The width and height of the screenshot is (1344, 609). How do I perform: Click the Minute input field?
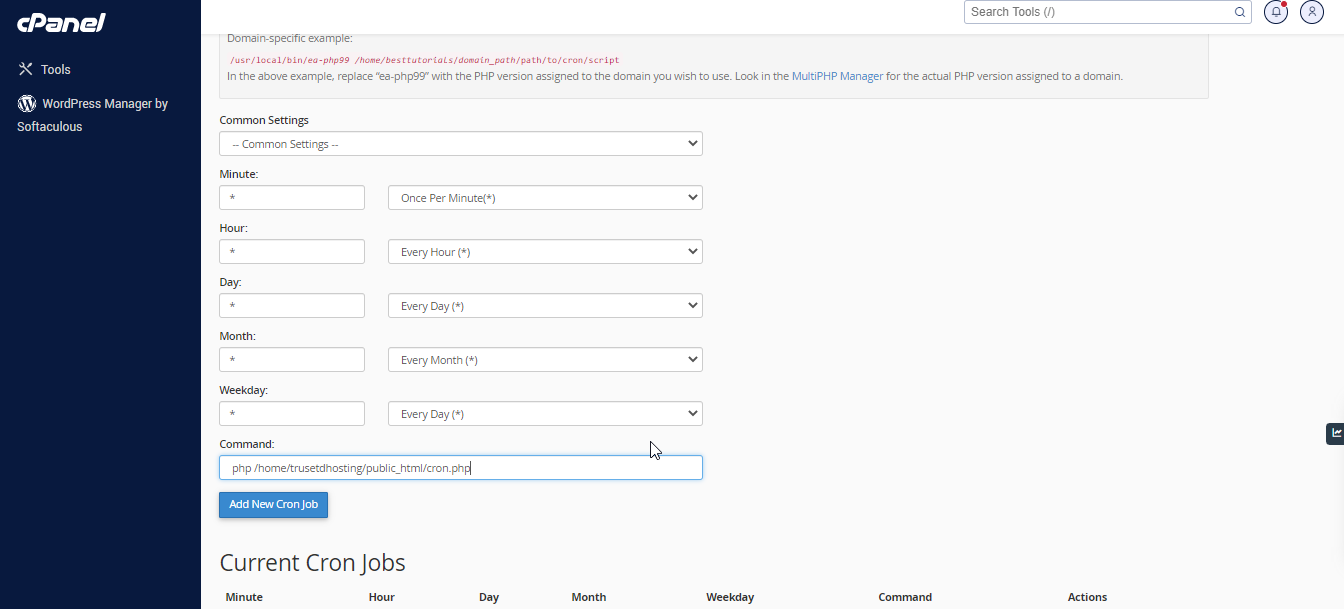292,198
